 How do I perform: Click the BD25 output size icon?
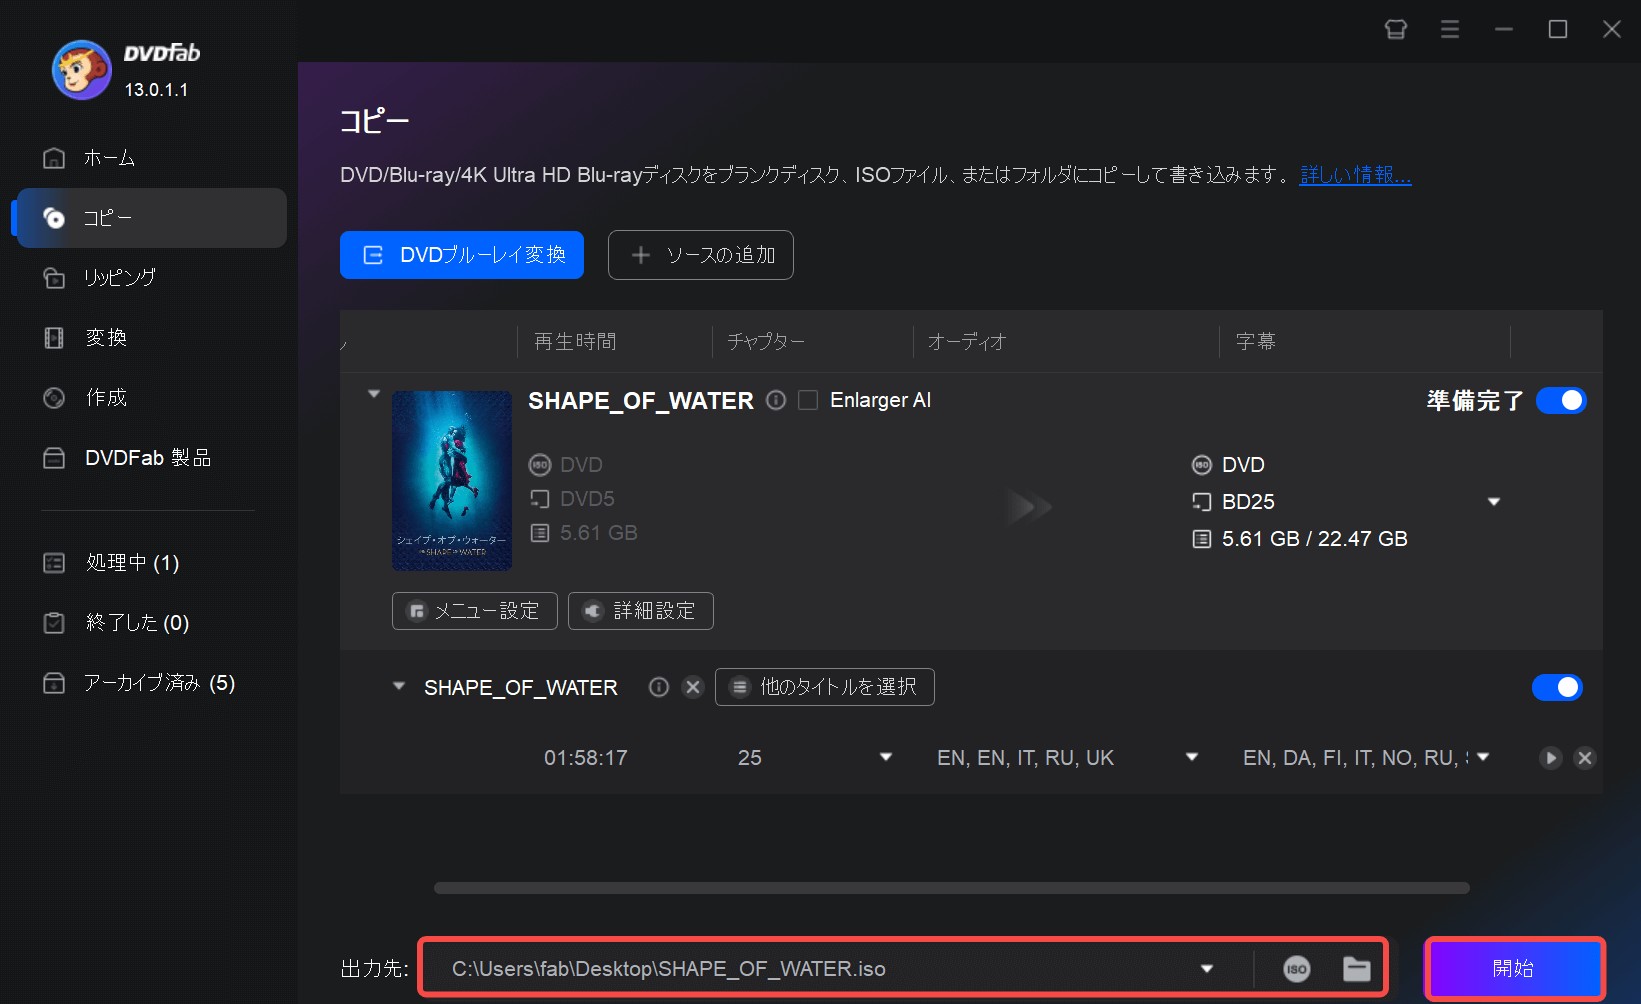(1202, 502)
